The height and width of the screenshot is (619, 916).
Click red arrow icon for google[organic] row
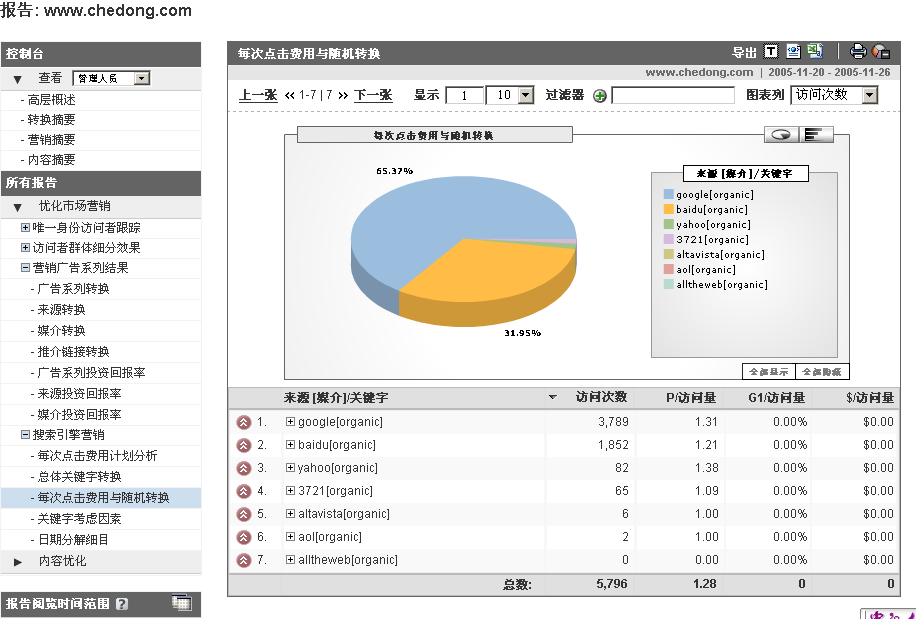(x=244, y=422)
